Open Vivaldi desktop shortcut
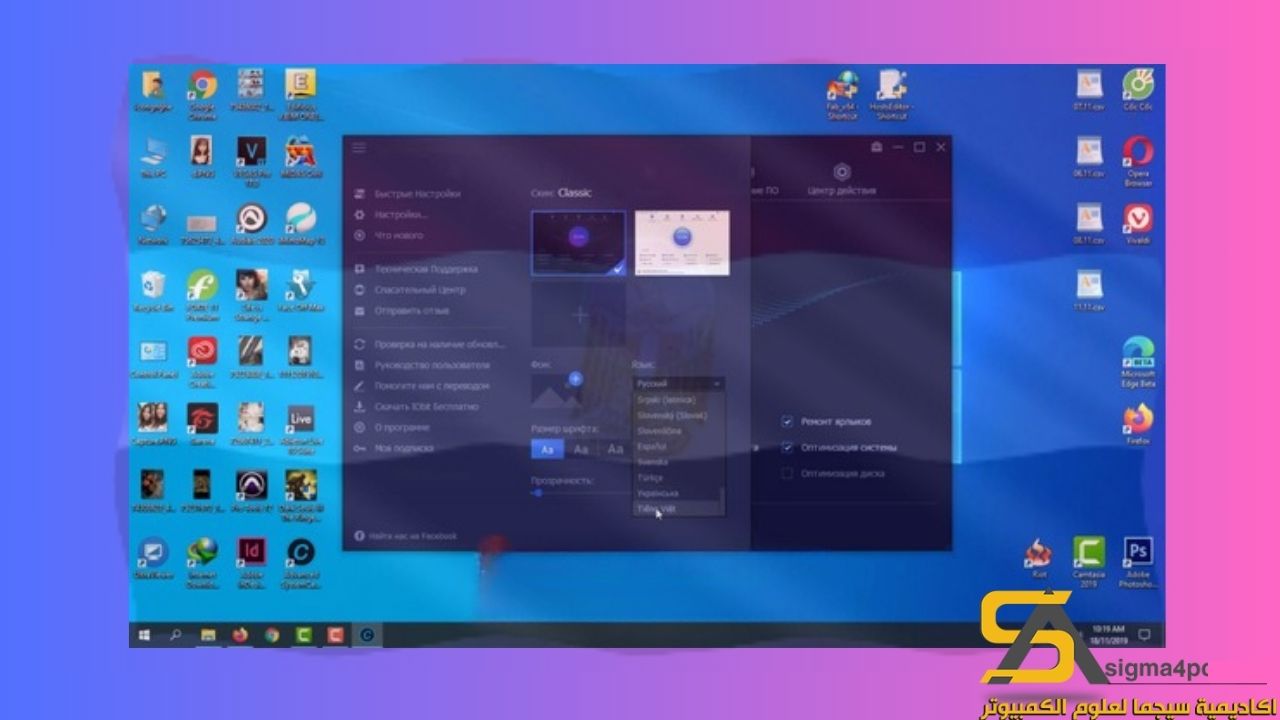 (x=1138, y=225)
